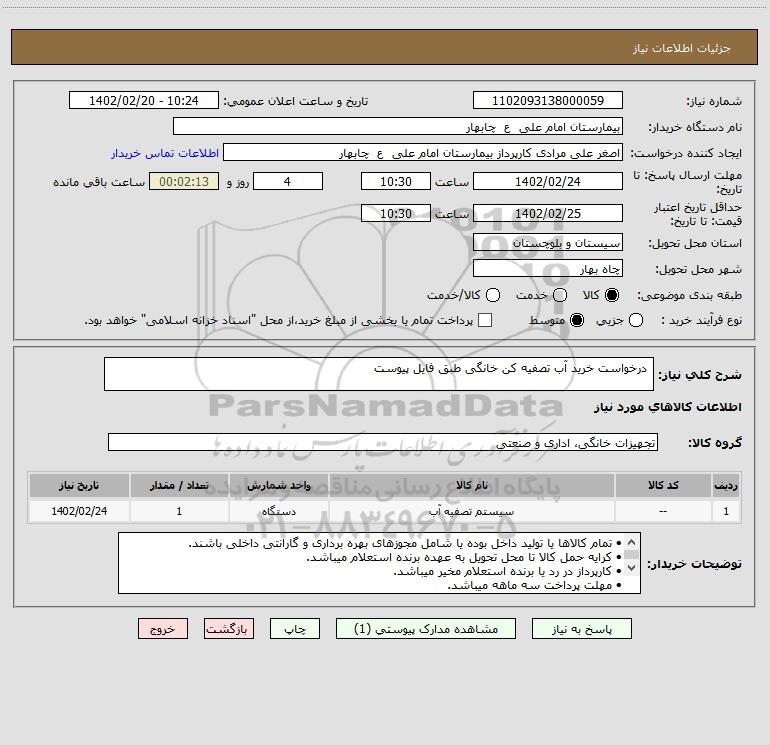Screen dimensions: 770x745
Task: Click the واحد شمارش column header
Action: [279, 485]
